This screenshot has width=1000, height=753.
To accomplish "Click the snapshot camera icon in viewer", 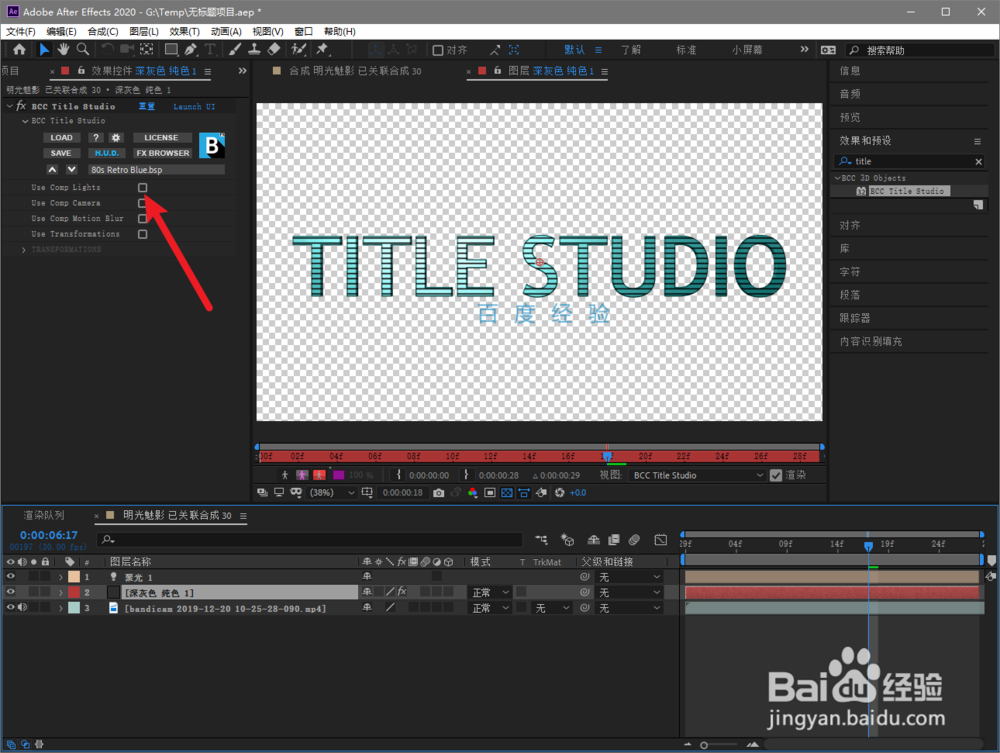I will [x=438, y=493].
